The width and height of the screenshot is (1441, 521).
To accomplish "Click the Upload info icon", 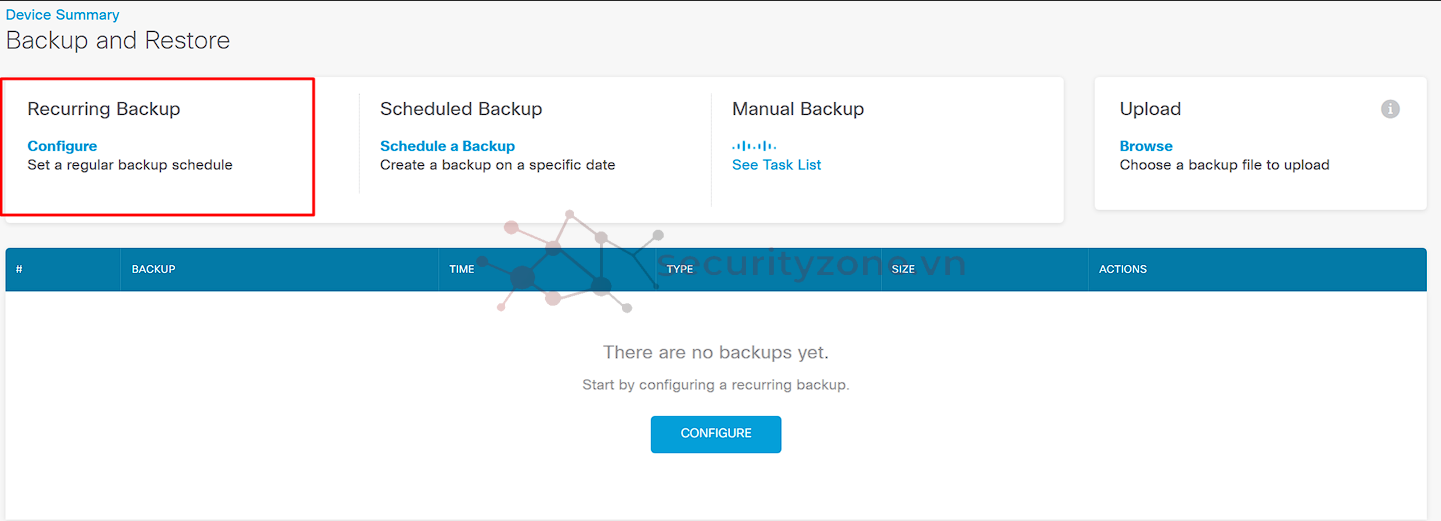I will (1390, 109).
